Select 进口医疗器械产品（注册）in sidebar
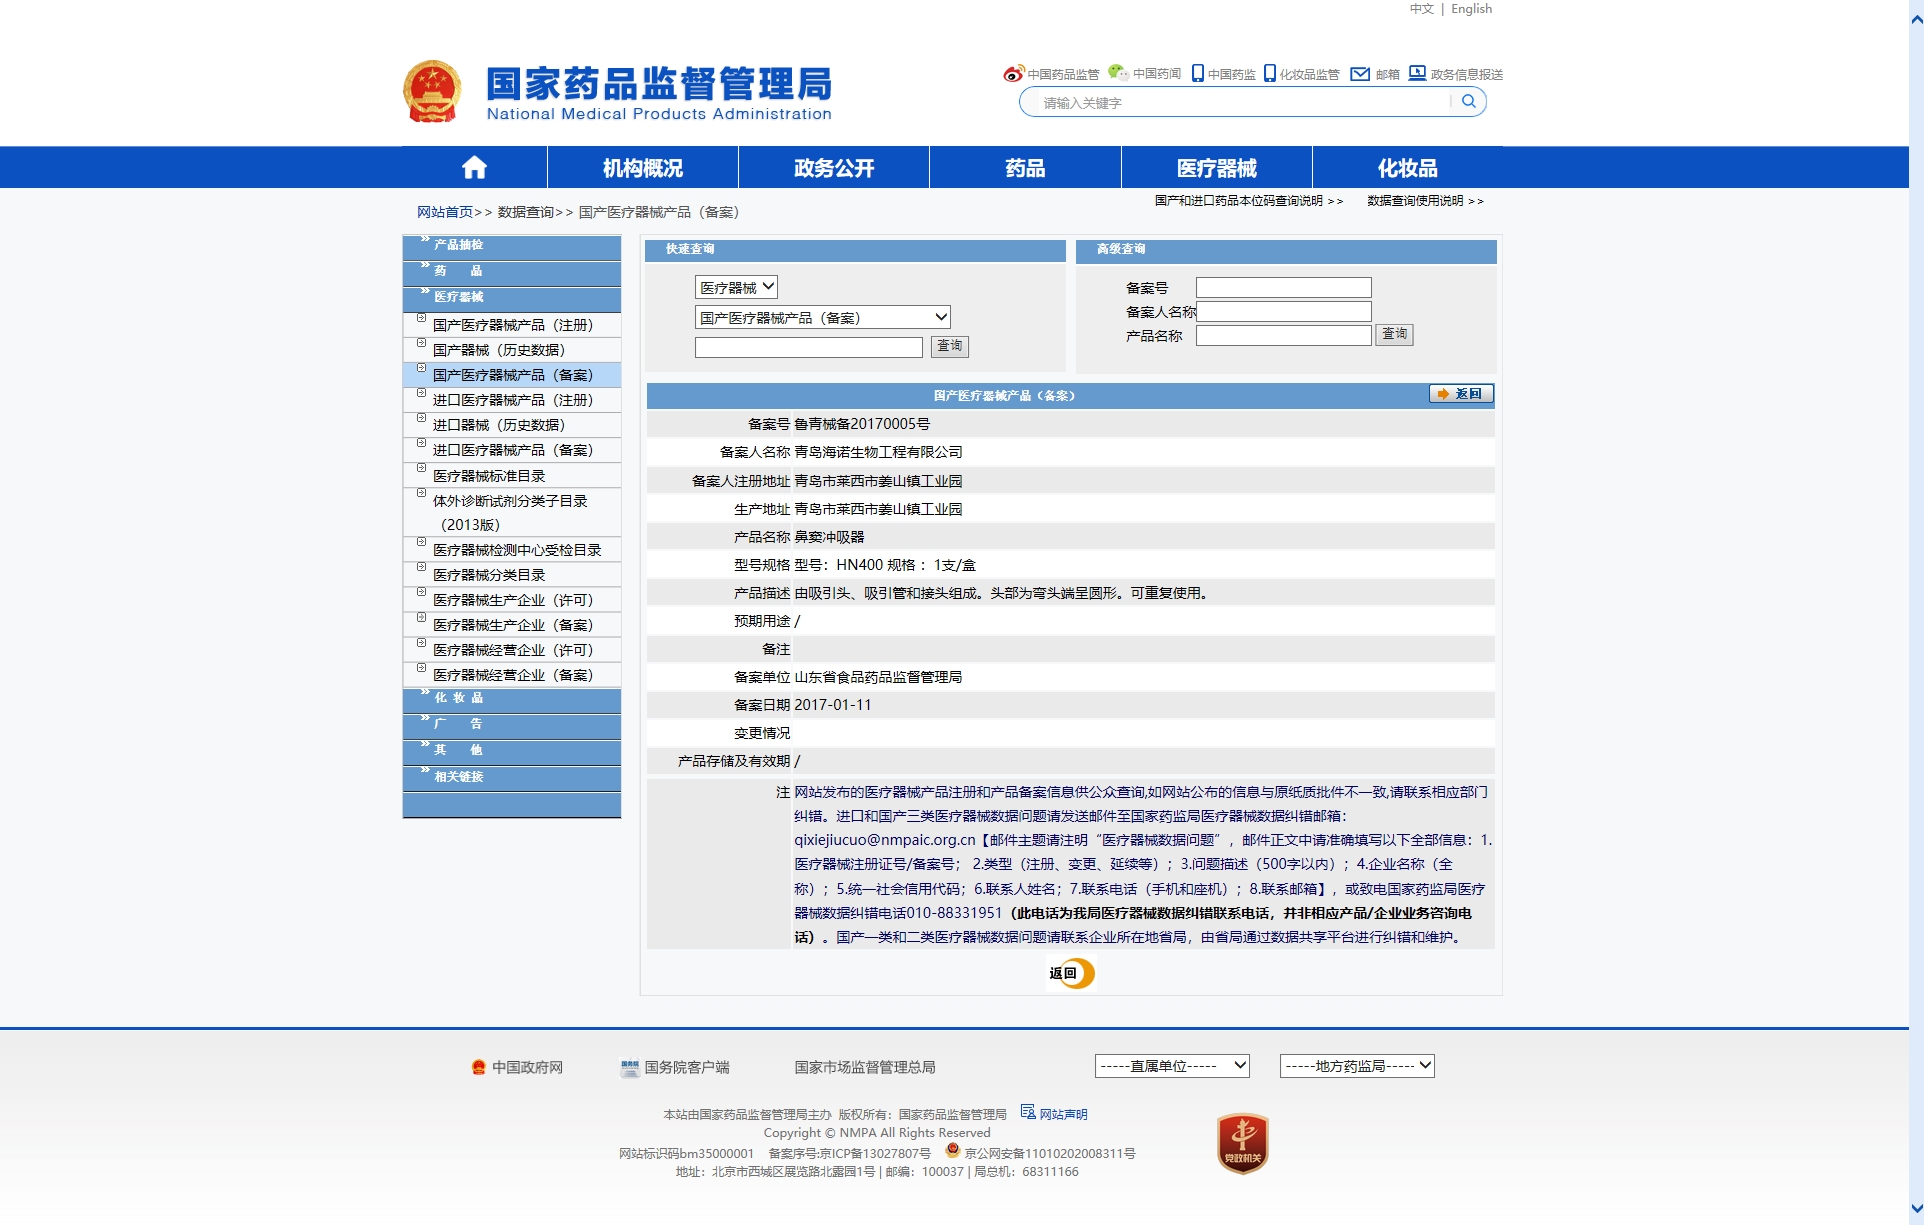This screenshot has height=1225, width=1924. 512,400
